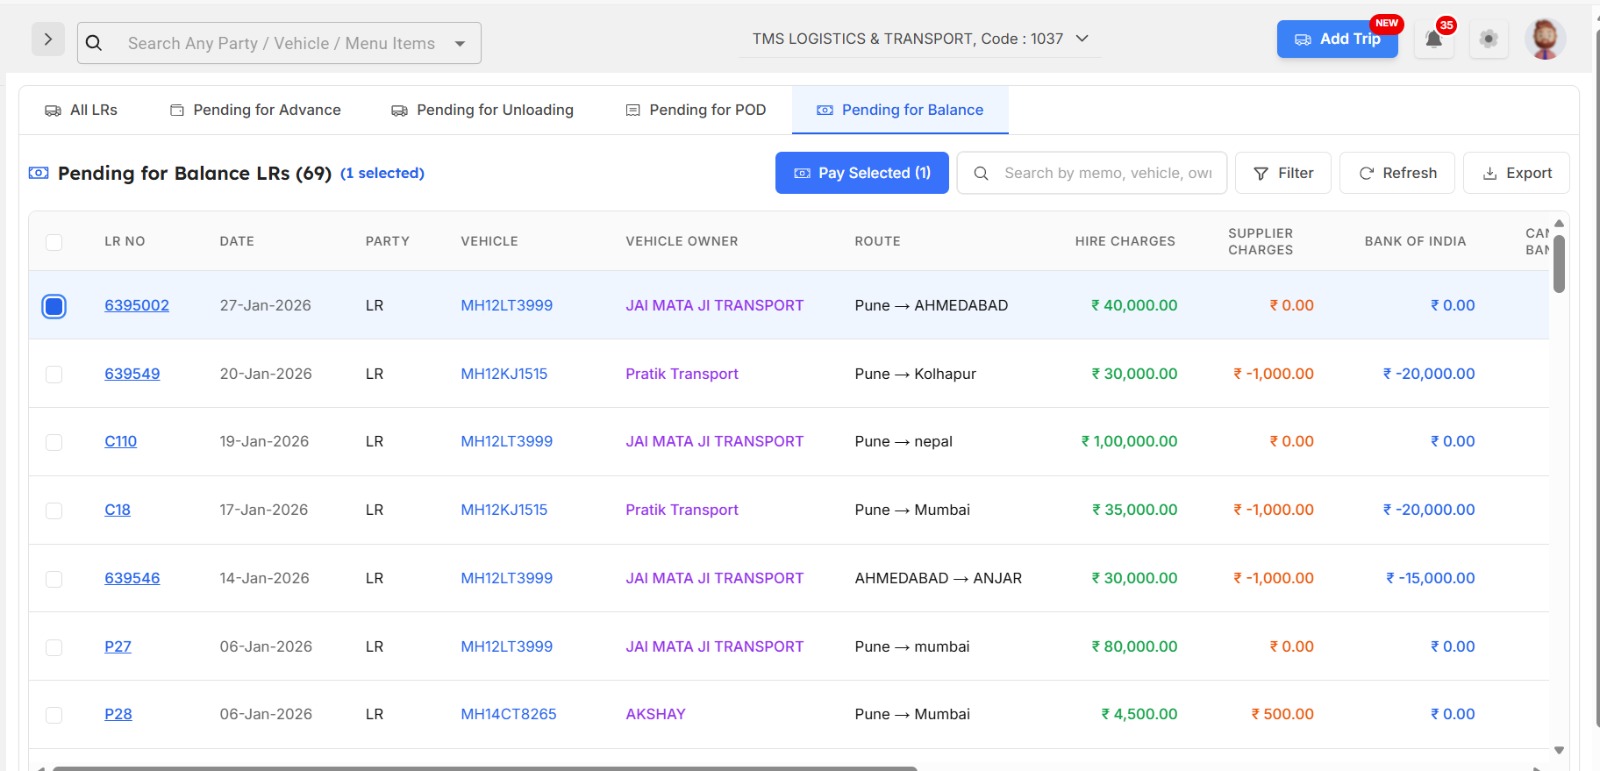Refresh the pending balance list
Viewport: 1600px width, 771px height.
(1397, 173)
